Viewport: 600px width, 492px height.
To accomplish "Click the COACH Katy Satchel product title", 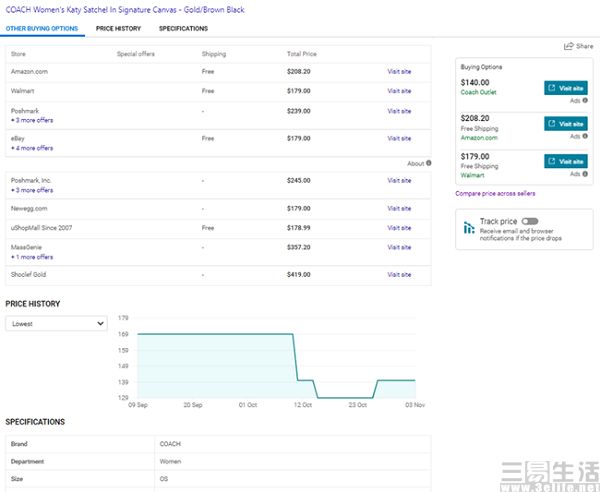I will point(125,9).
